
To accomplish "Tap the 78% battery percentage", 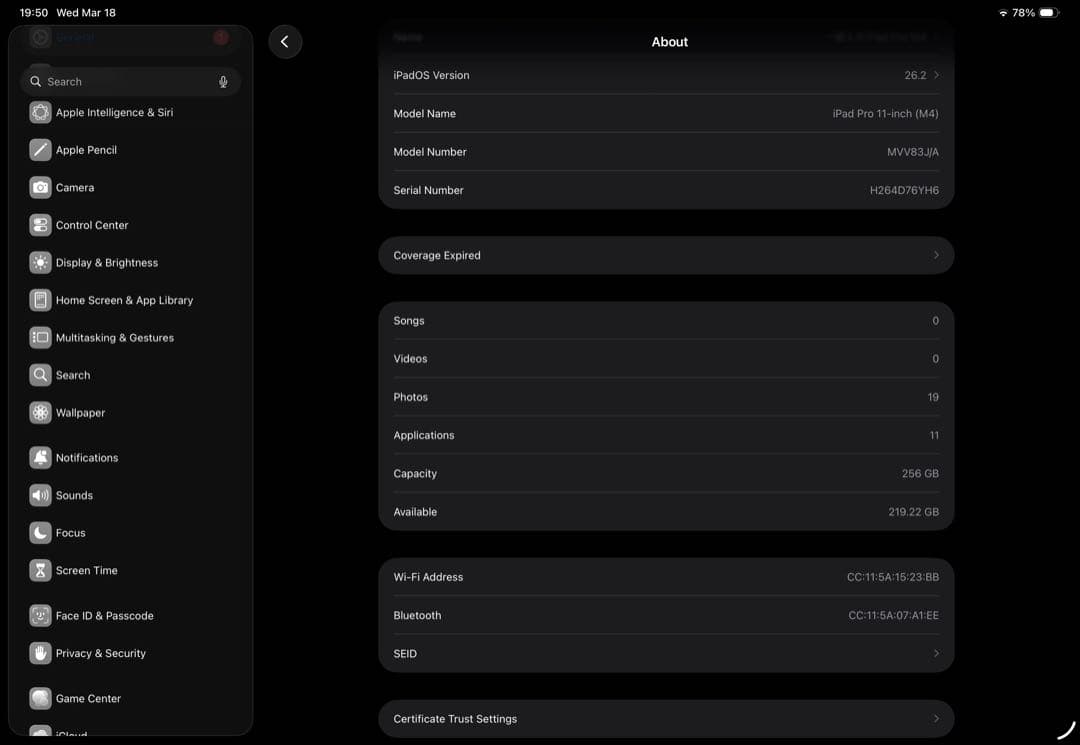I will tap(1023, 12).
